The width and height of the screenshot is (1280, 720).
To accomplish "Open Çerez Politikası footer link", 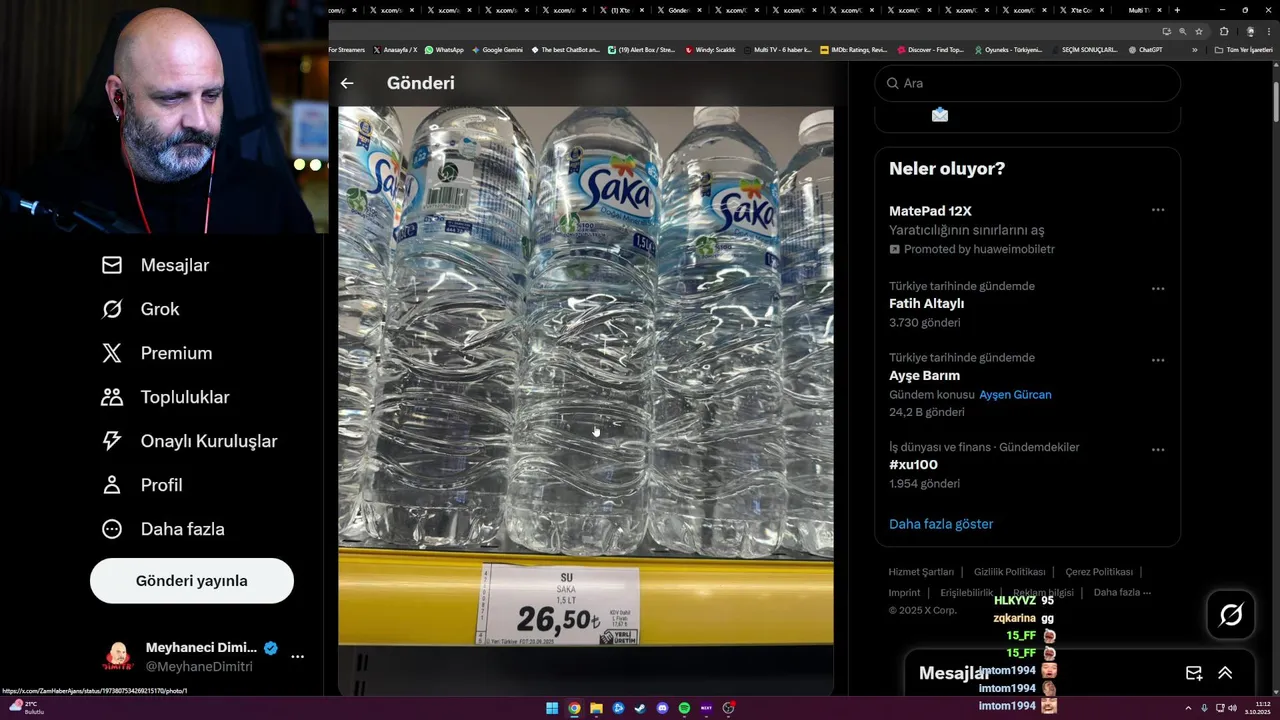I will [1099, 572].
